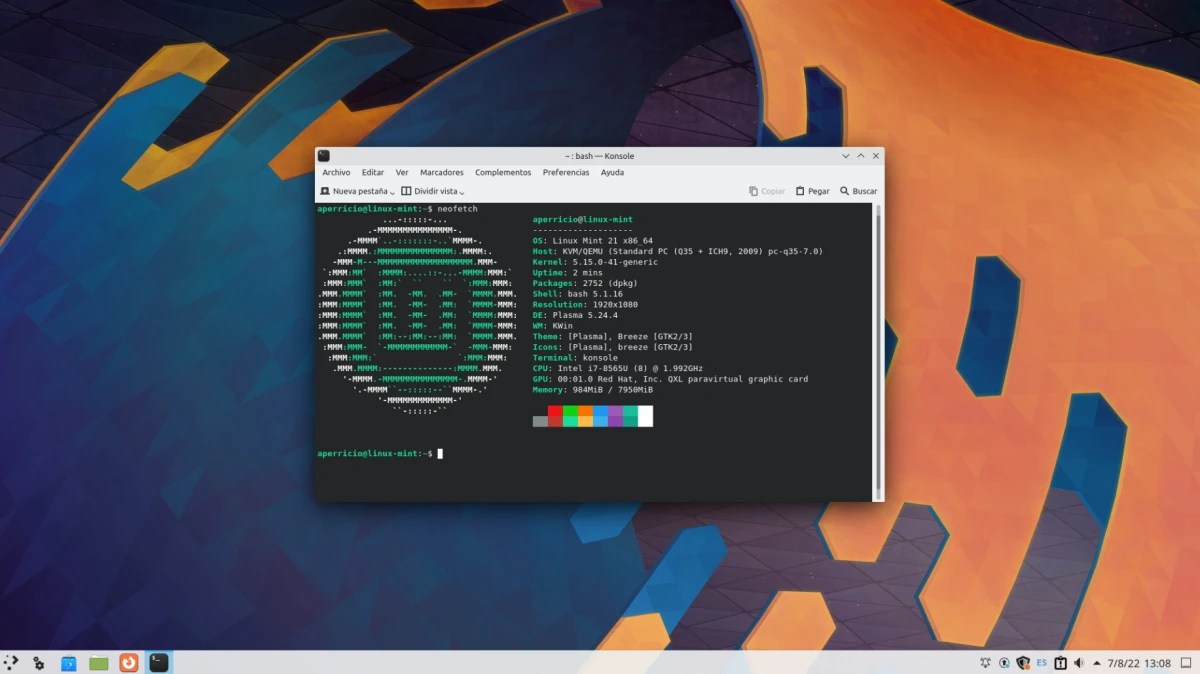
Task: Open the clipboard manager in system tray
Action: 1060,662
